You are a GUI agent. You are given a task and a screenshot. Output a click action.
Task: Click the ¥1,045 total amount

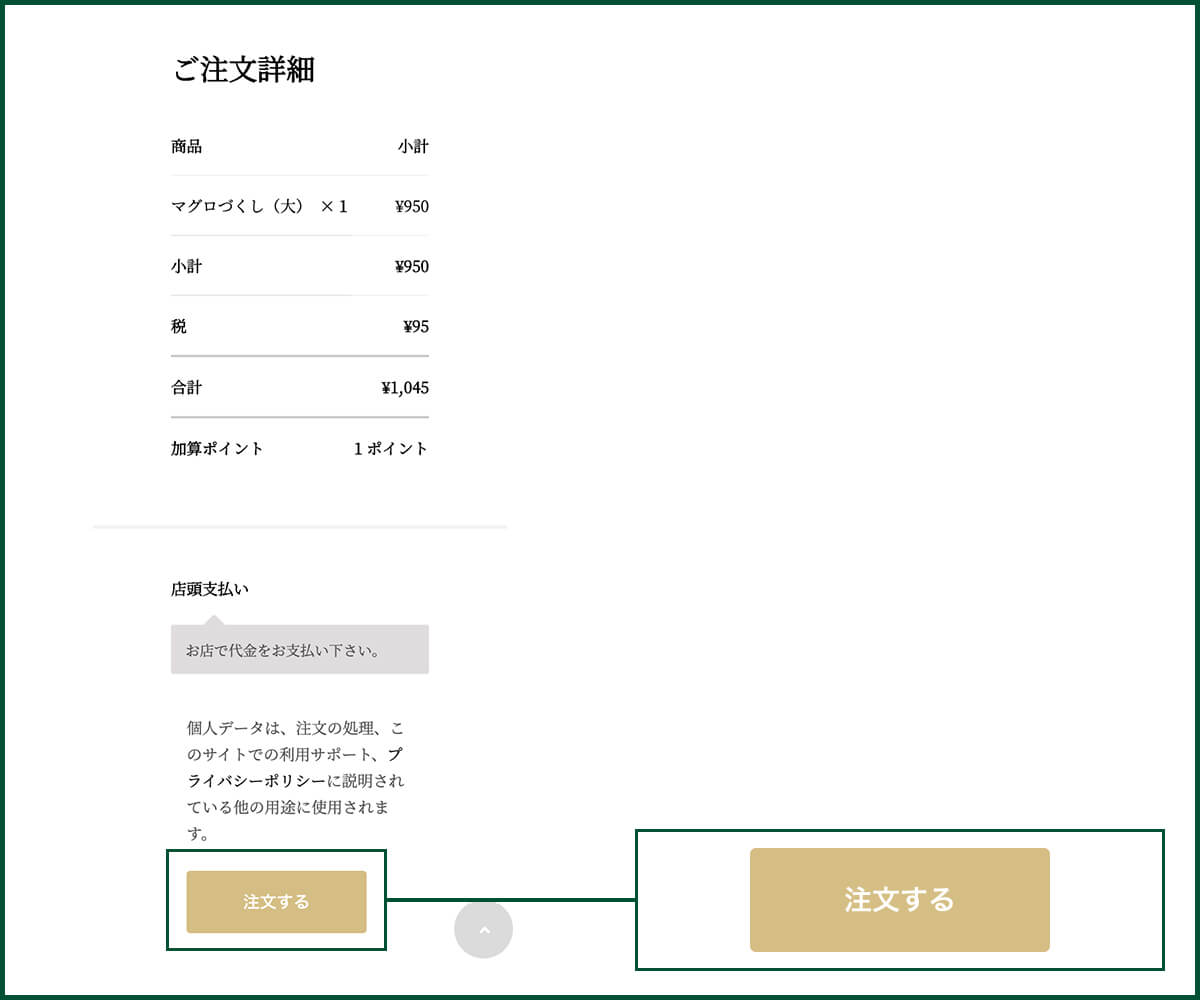pos(405,387)
